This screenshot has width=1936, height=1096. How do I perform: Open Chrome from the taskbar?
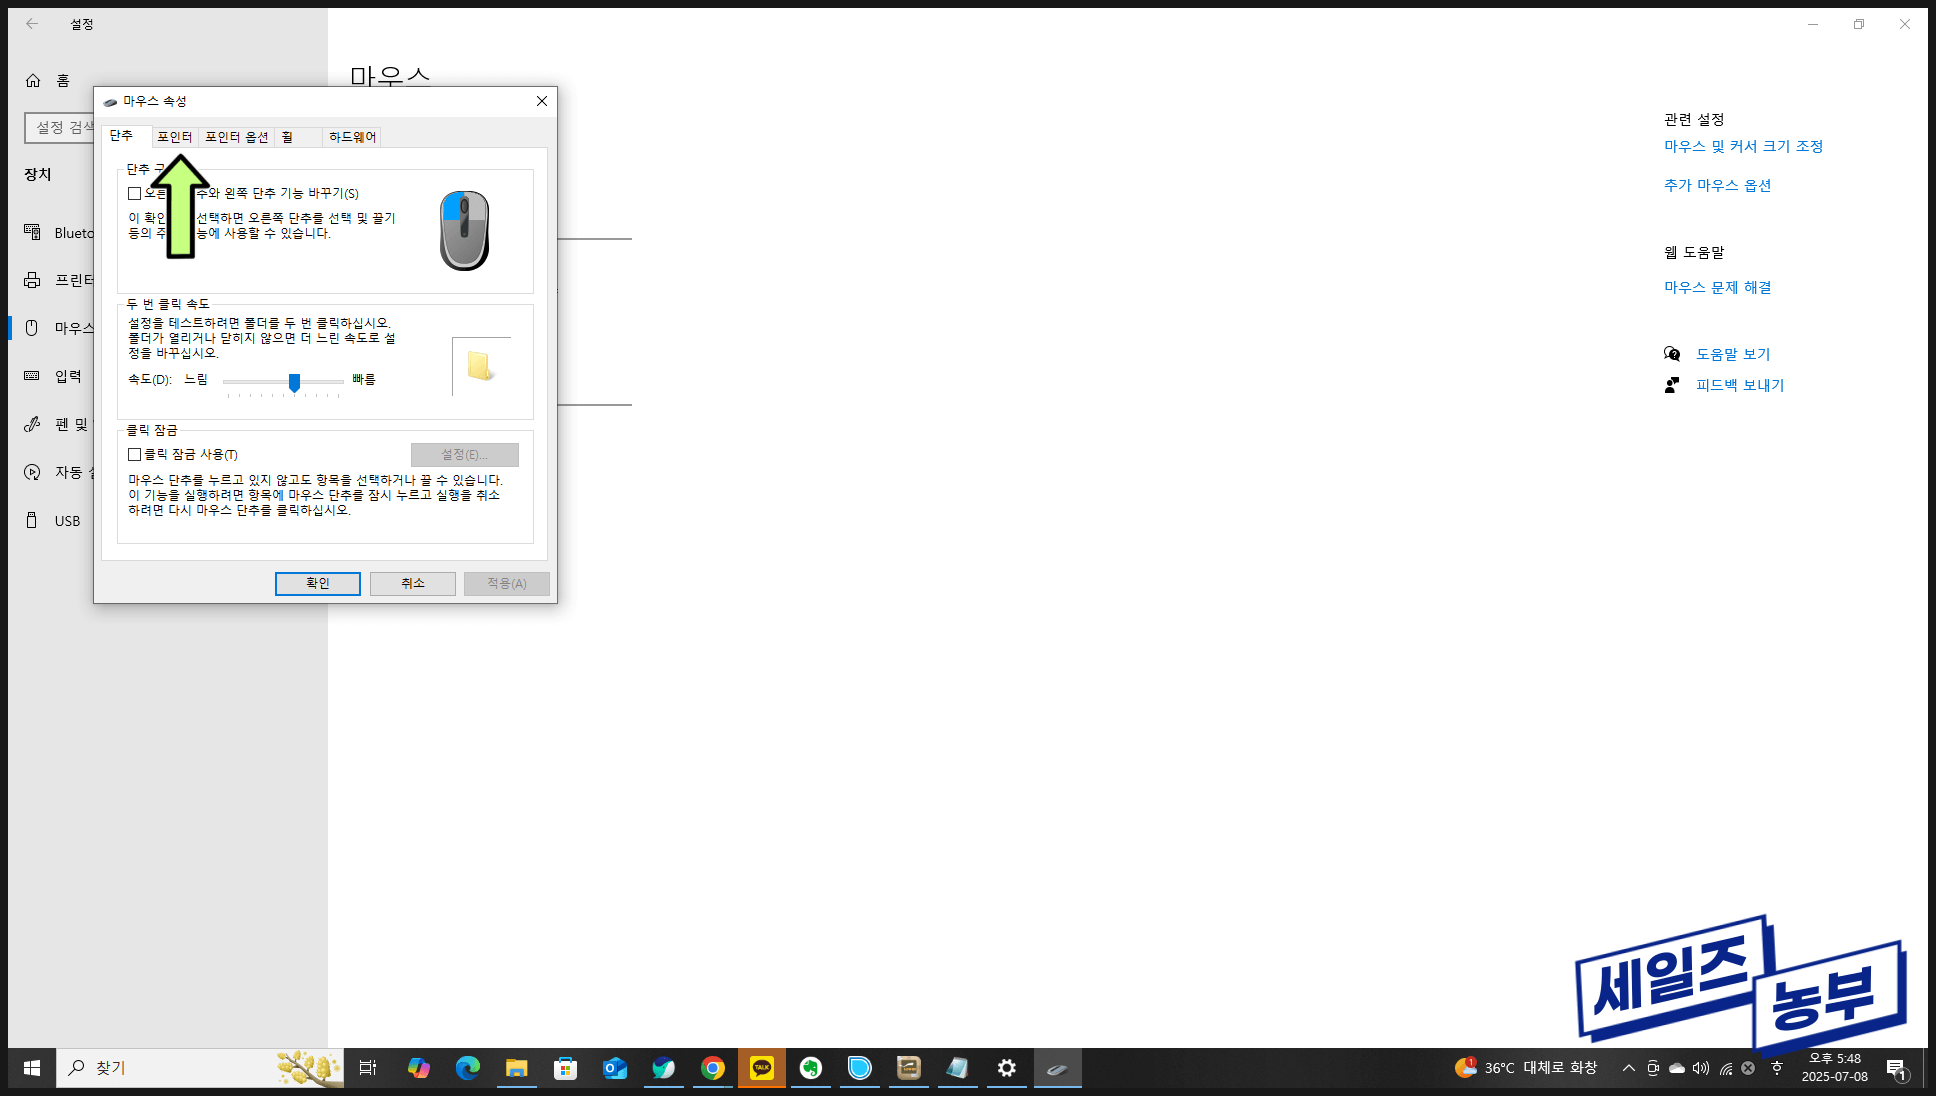[x=712, y=1068]
